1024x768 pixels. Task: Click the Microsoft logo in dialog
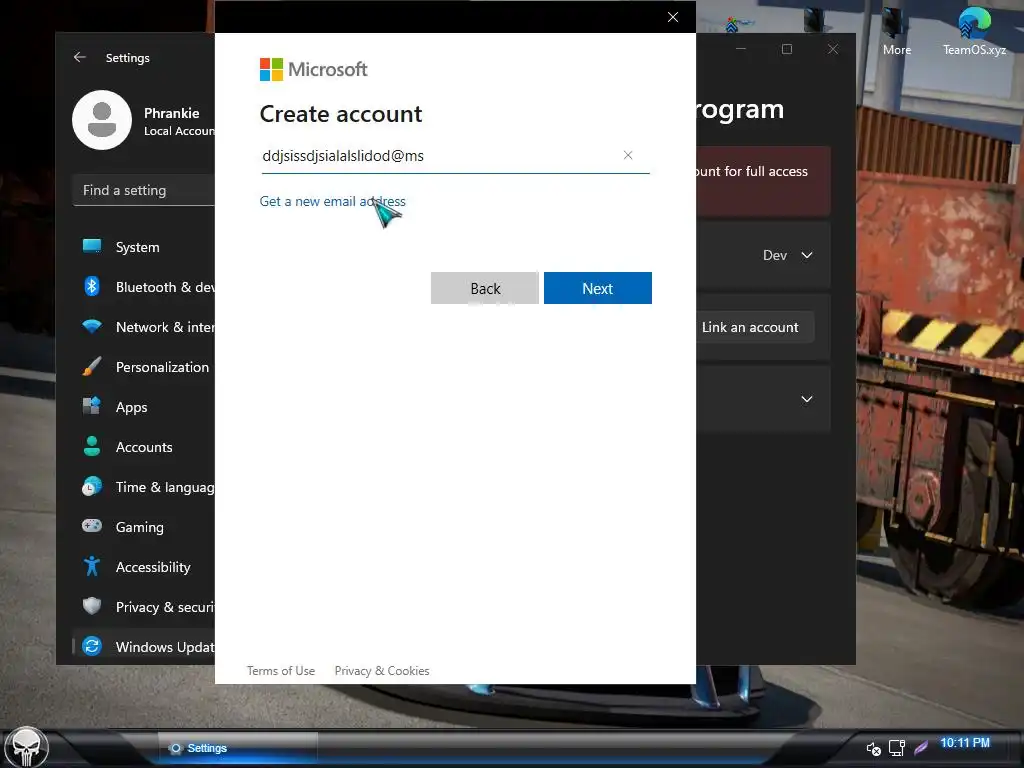pyautogui.click(x=313, y=69)
